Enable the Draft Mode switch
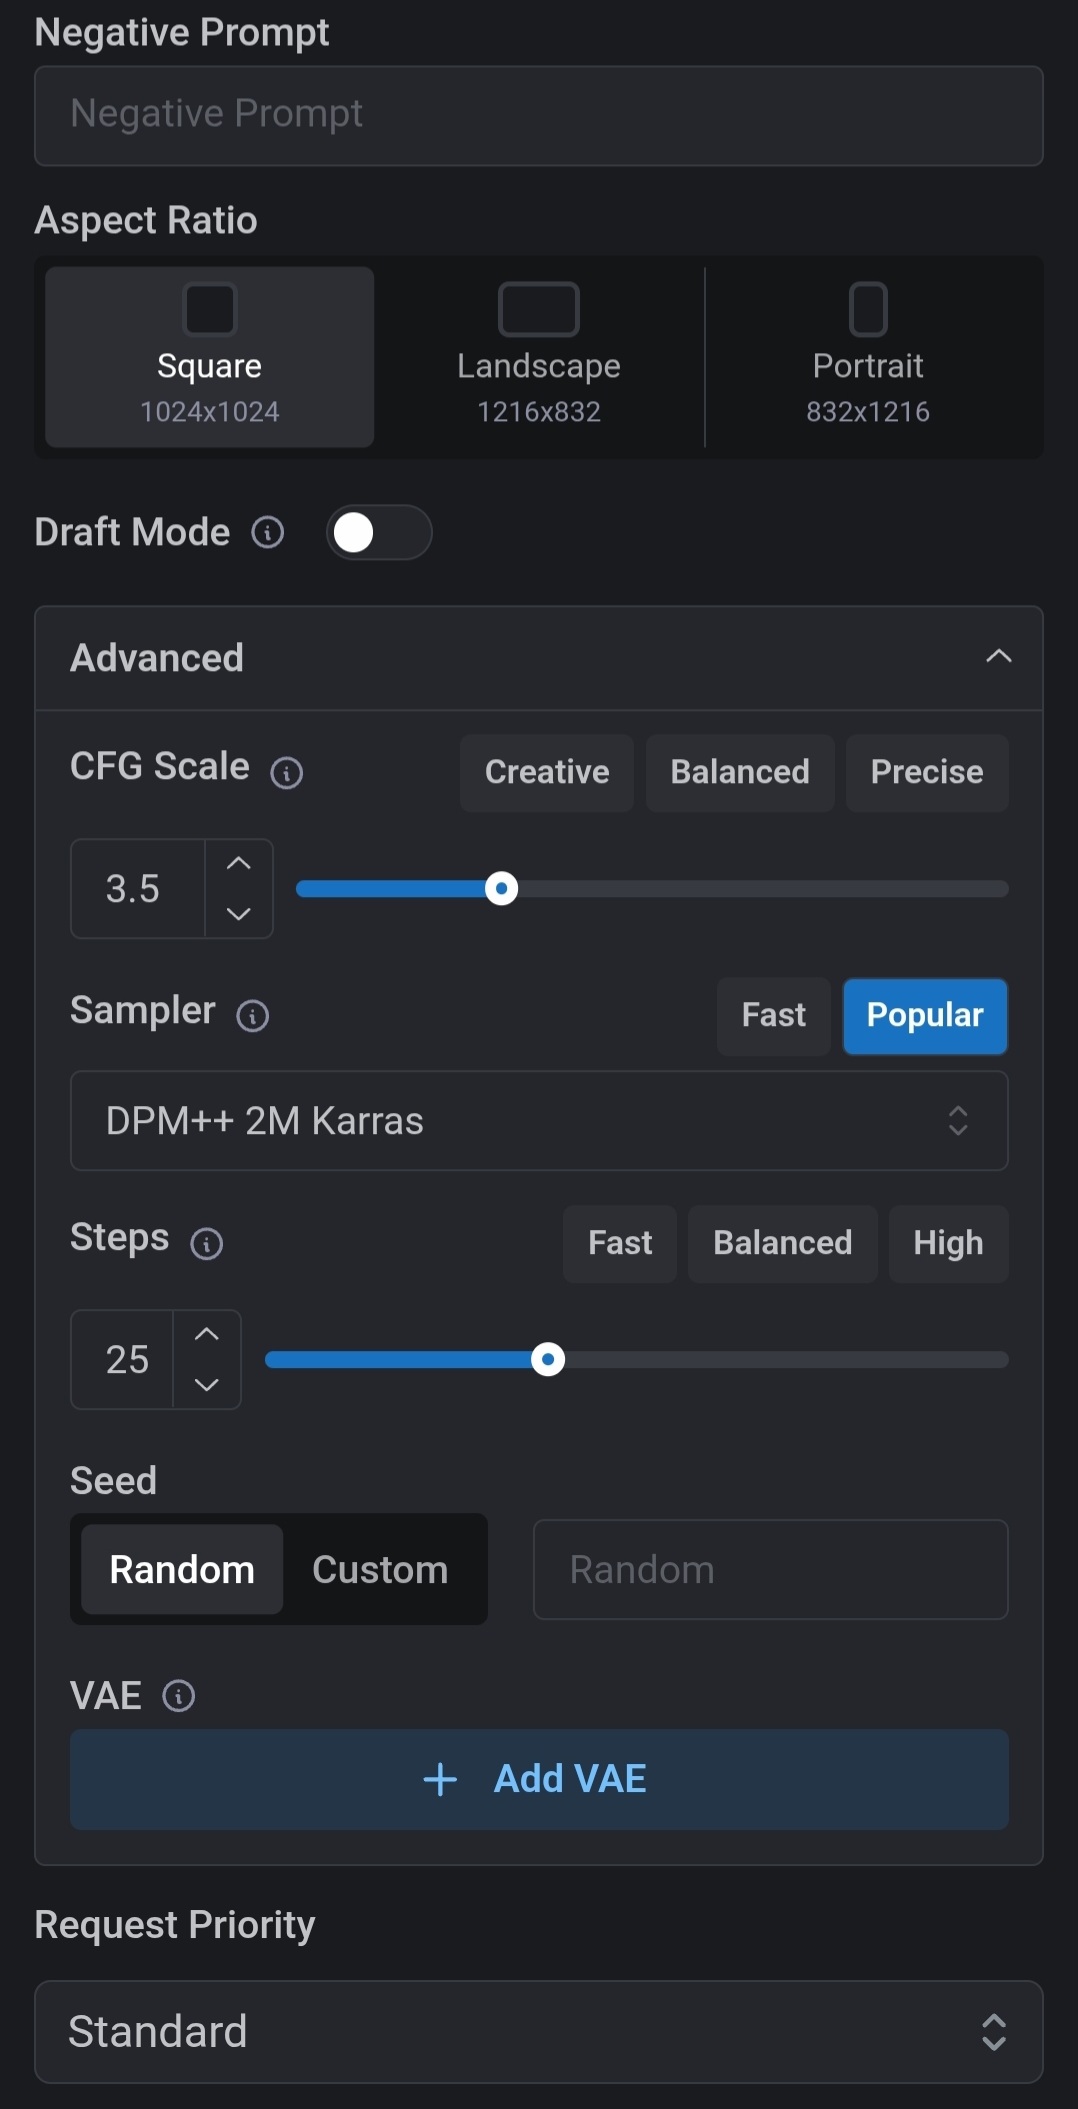This screenshot has height=2109, width=1078. tap(379, 532)
